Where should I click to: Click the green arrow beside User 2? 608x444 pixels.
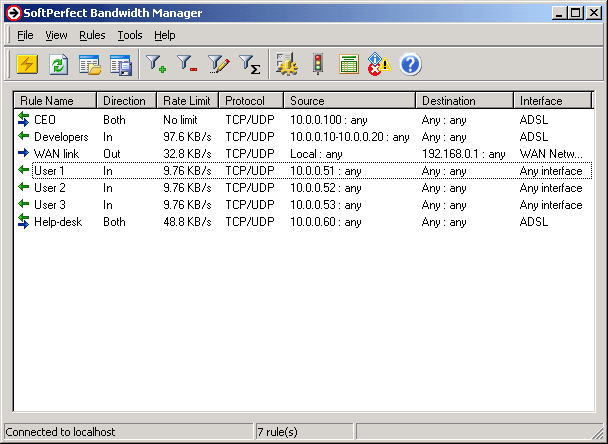(24, 187)
